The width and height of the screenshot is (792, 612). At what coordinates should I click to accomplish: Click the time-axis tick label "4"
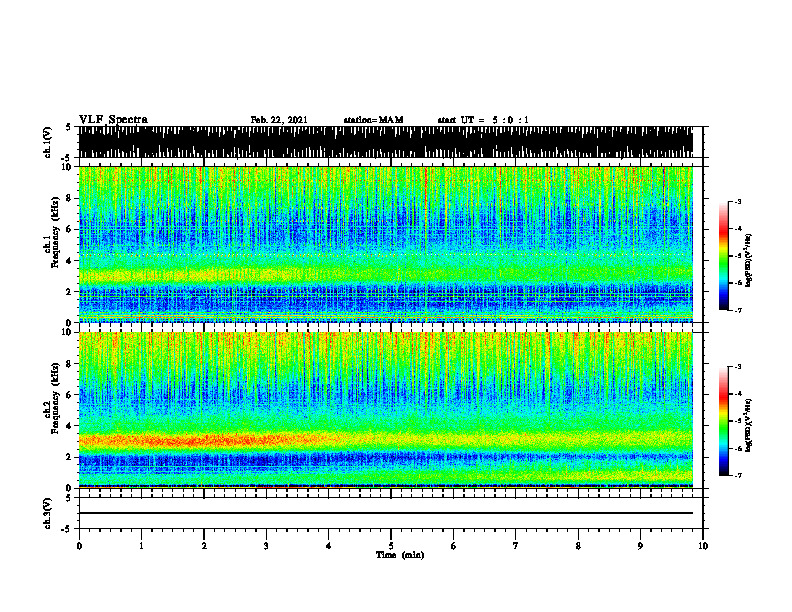point(329,546)
